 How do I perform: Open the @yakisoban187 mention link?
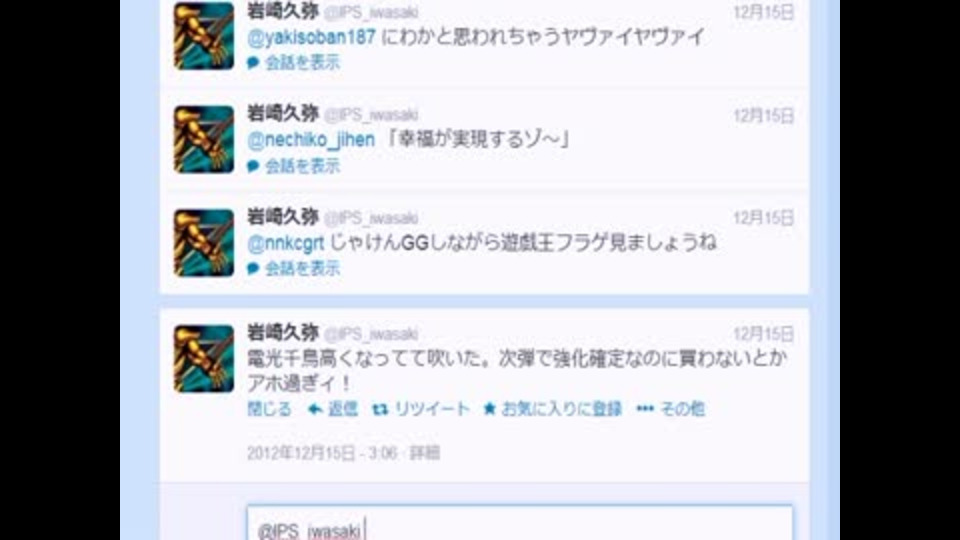(x=311, y=37)
